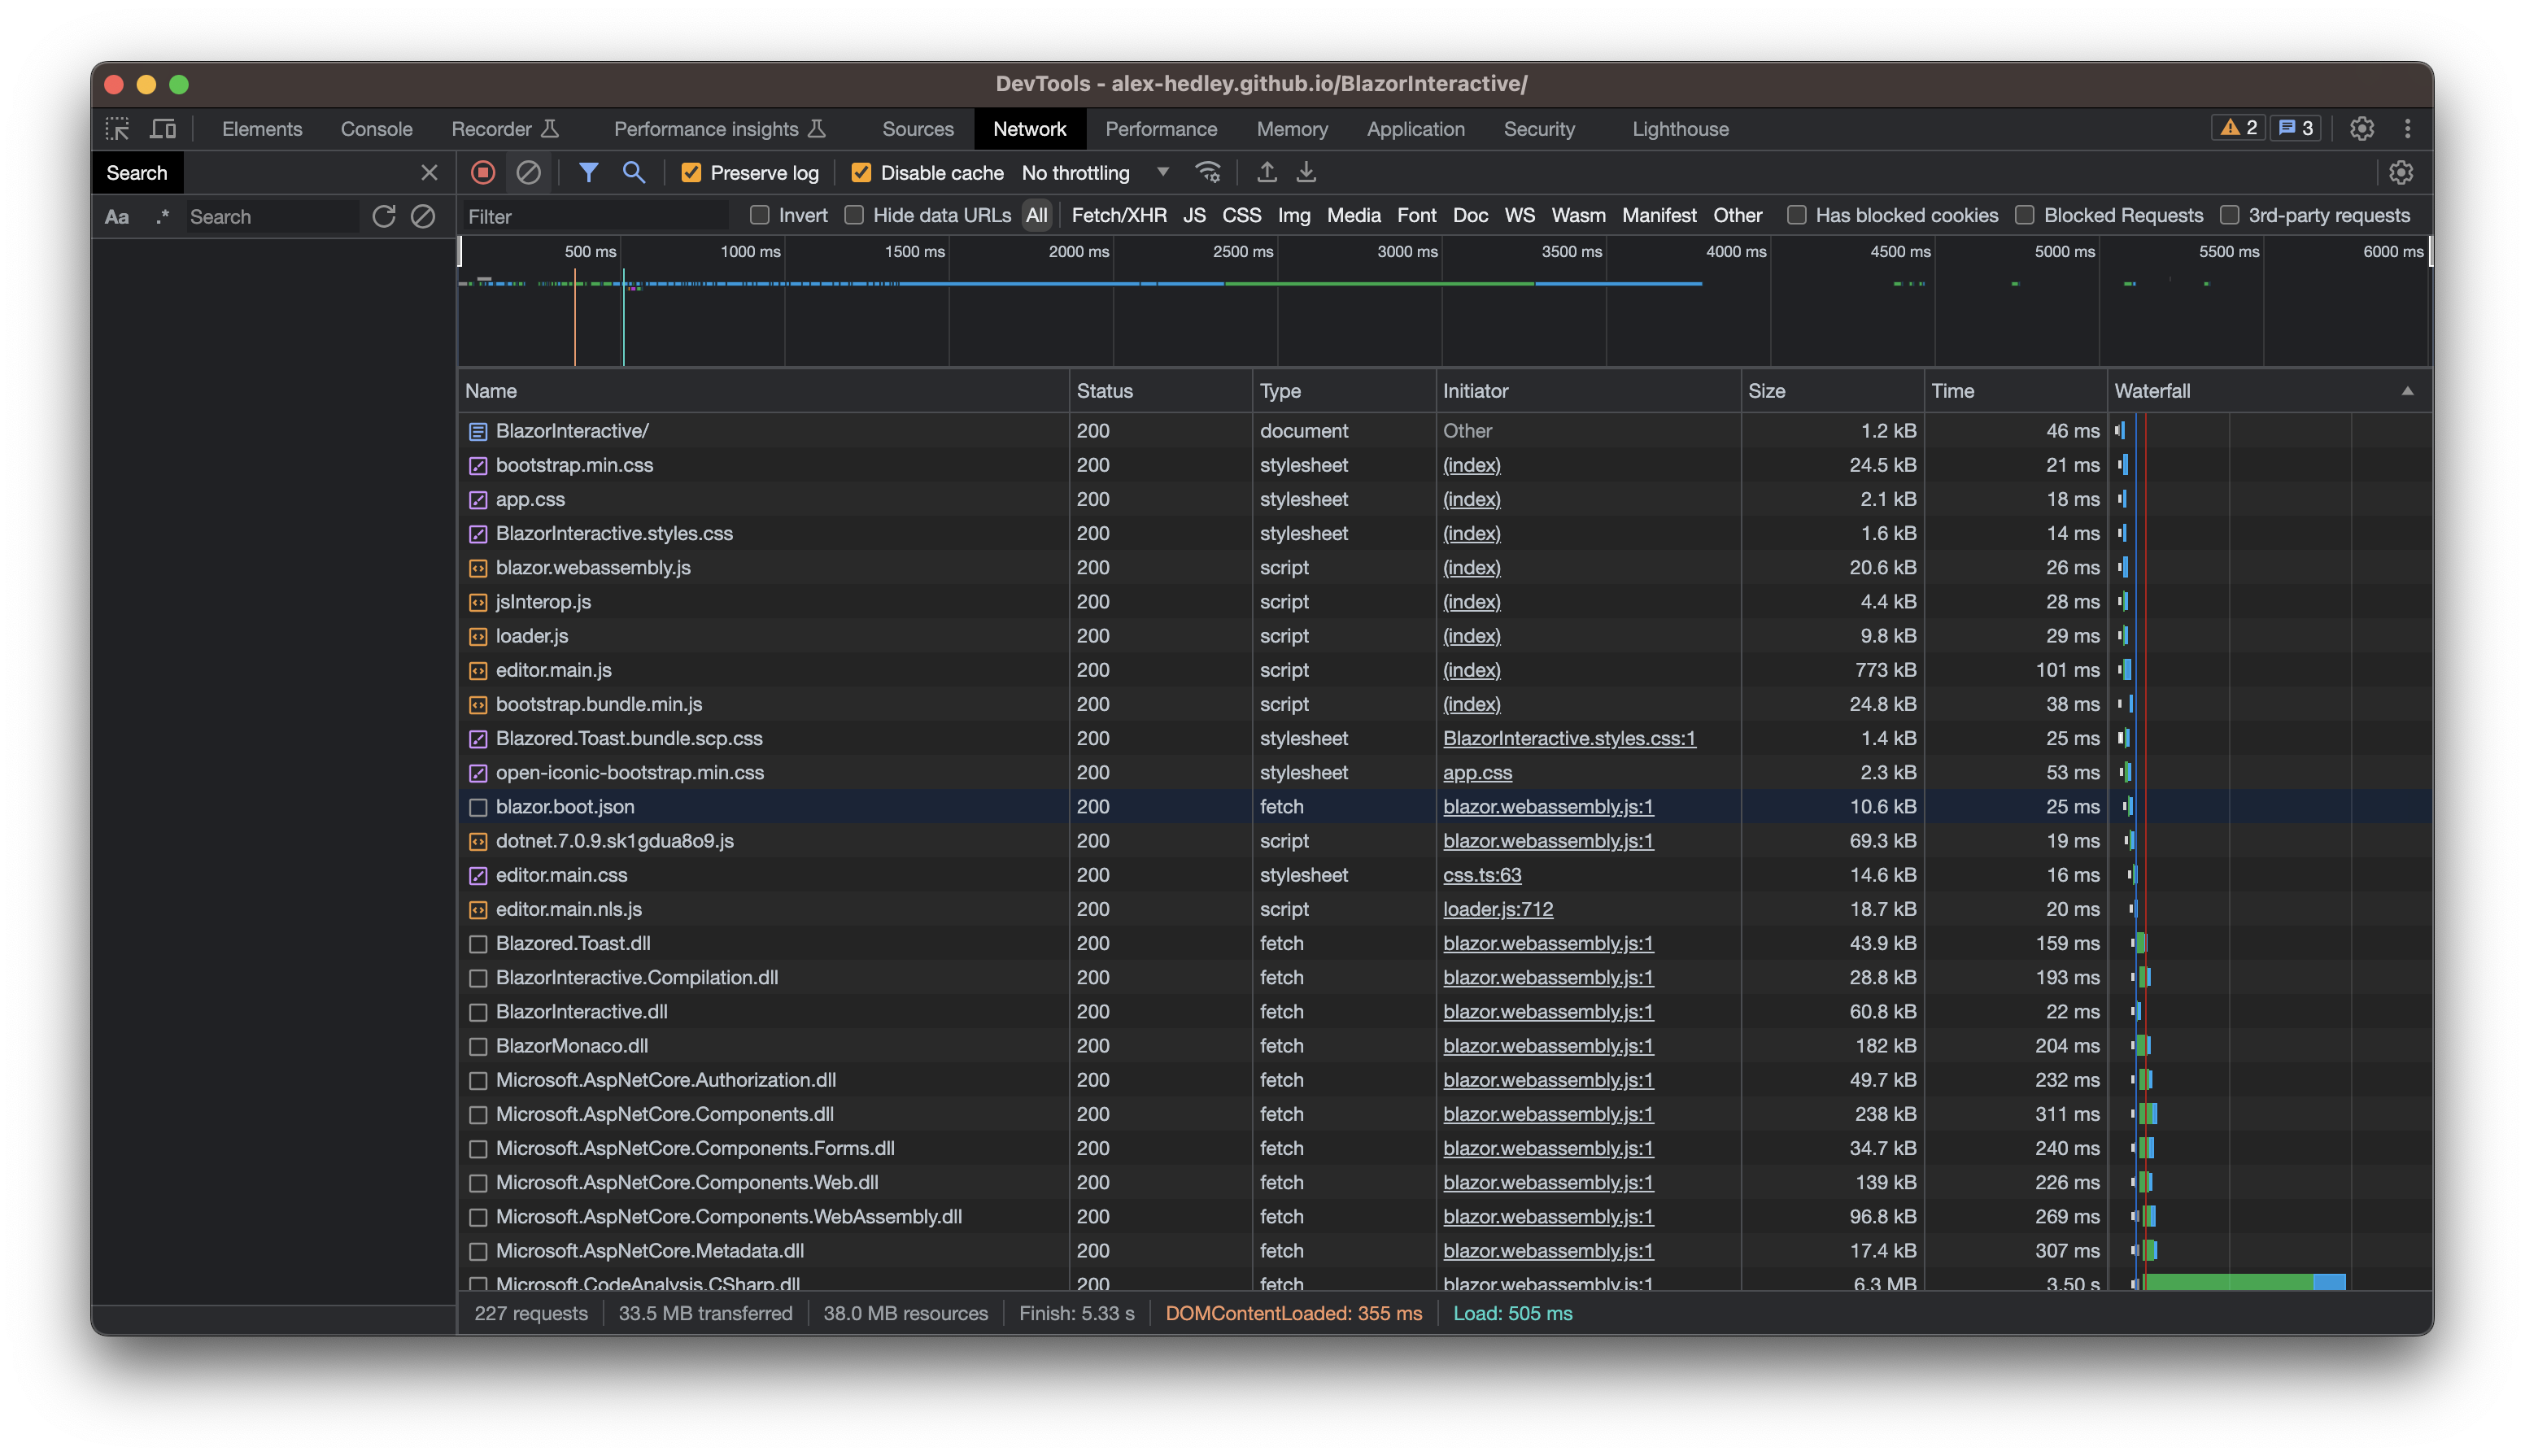Open app.css initiator link
The height and width of the screenshot is (1456, 2525).
coord(1477,773)
